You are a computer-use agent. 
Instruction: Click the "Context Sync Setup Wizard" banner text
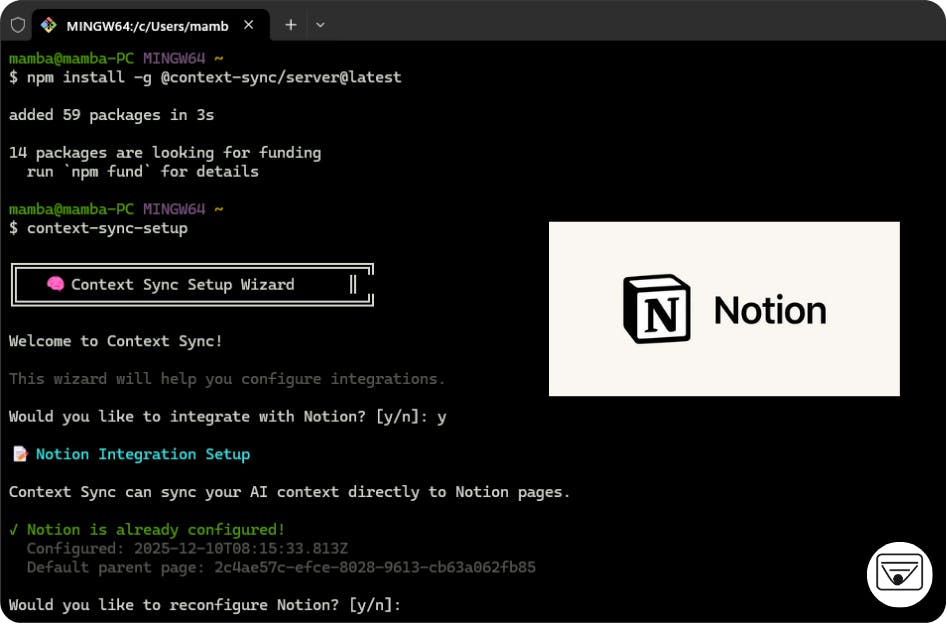coord(182,285)
